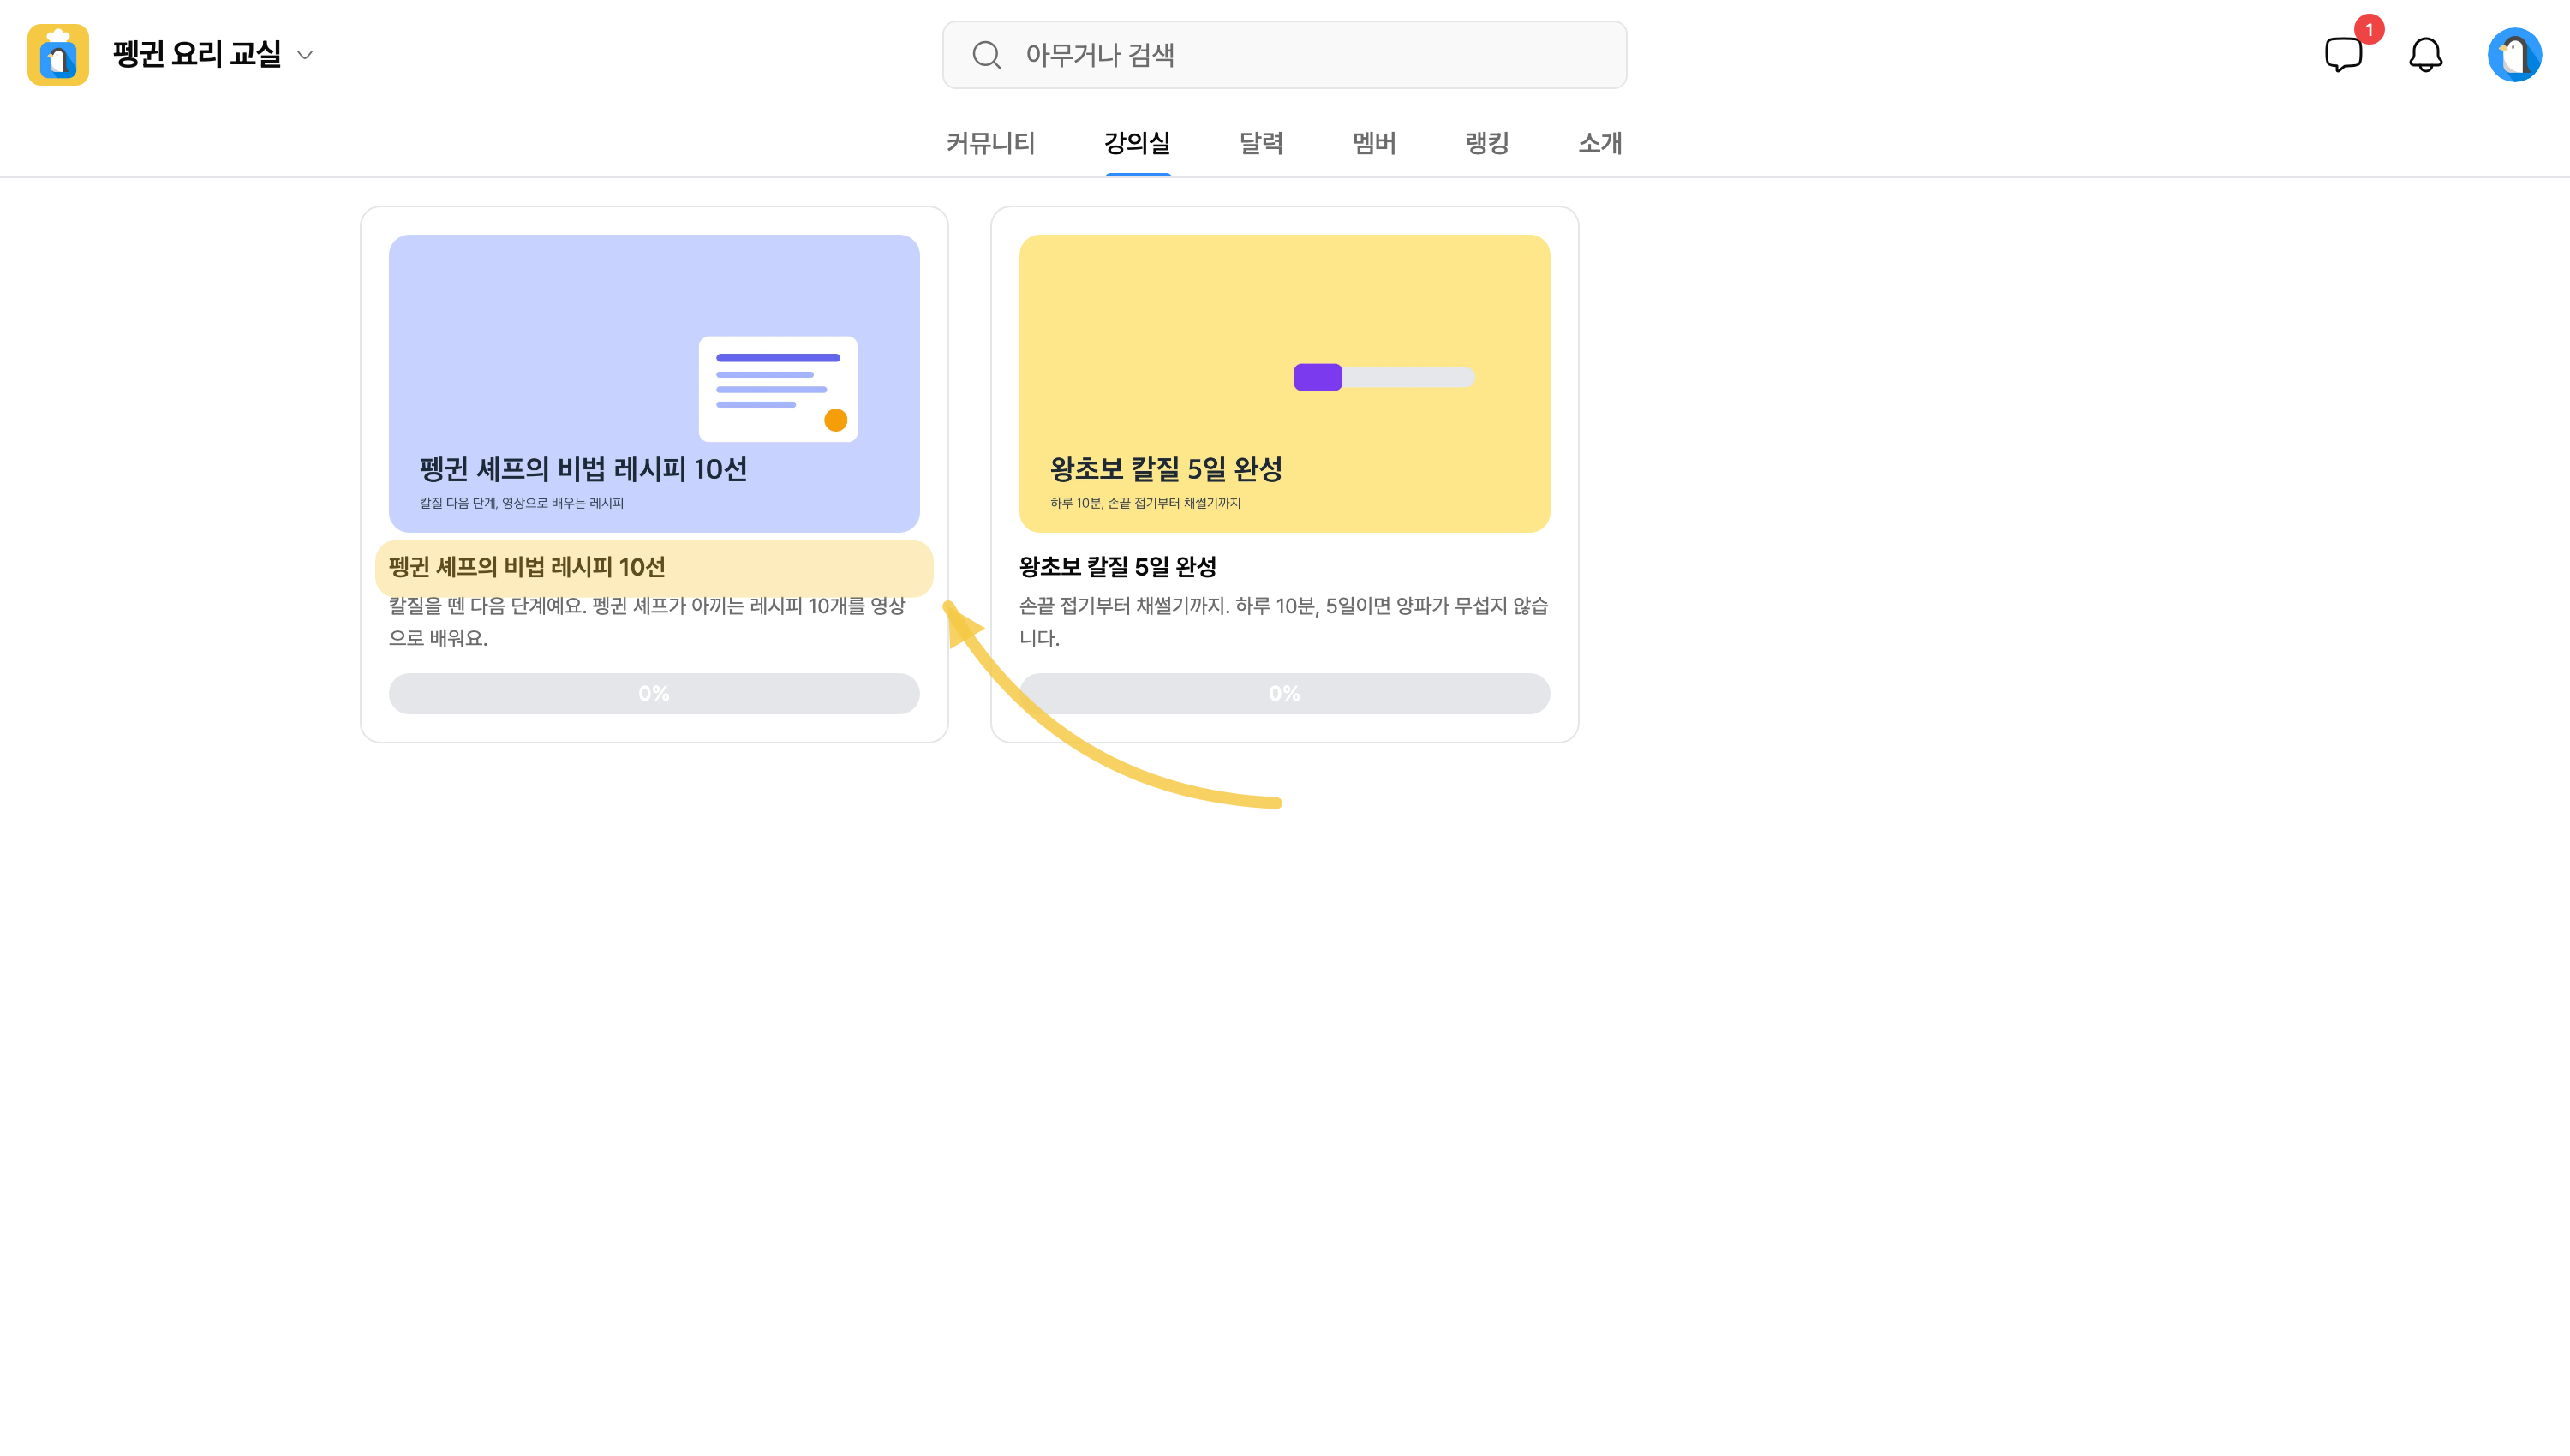Viewport: 2570px width, 1456px height.
Task: Open the 왕초보 칼질 5일 완성 title link
Action: pos(1118,567)
